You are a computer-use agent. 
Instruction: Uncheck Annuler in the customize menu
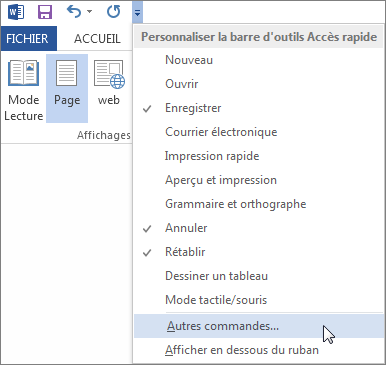point(258,228)
